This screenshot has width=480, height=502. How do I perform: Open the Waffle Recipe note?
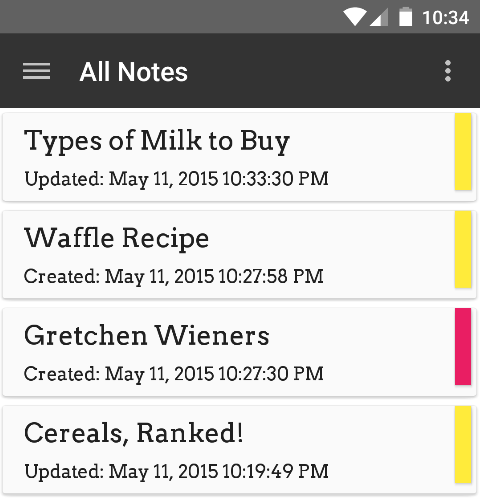(x=239, y=254)
